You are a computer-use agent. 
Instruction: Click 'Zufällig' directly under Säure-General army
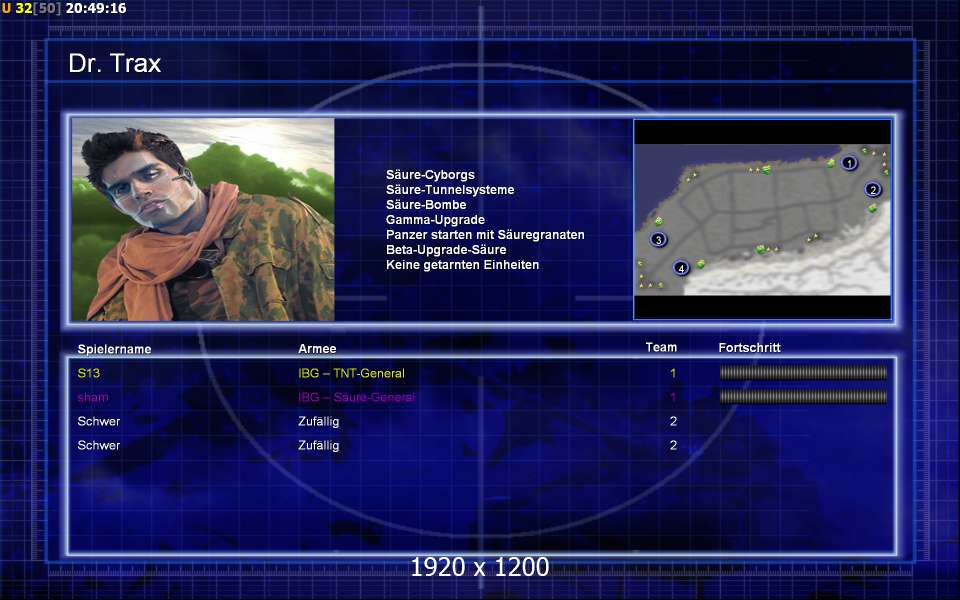pyautogui.click(x=318, y=421)
